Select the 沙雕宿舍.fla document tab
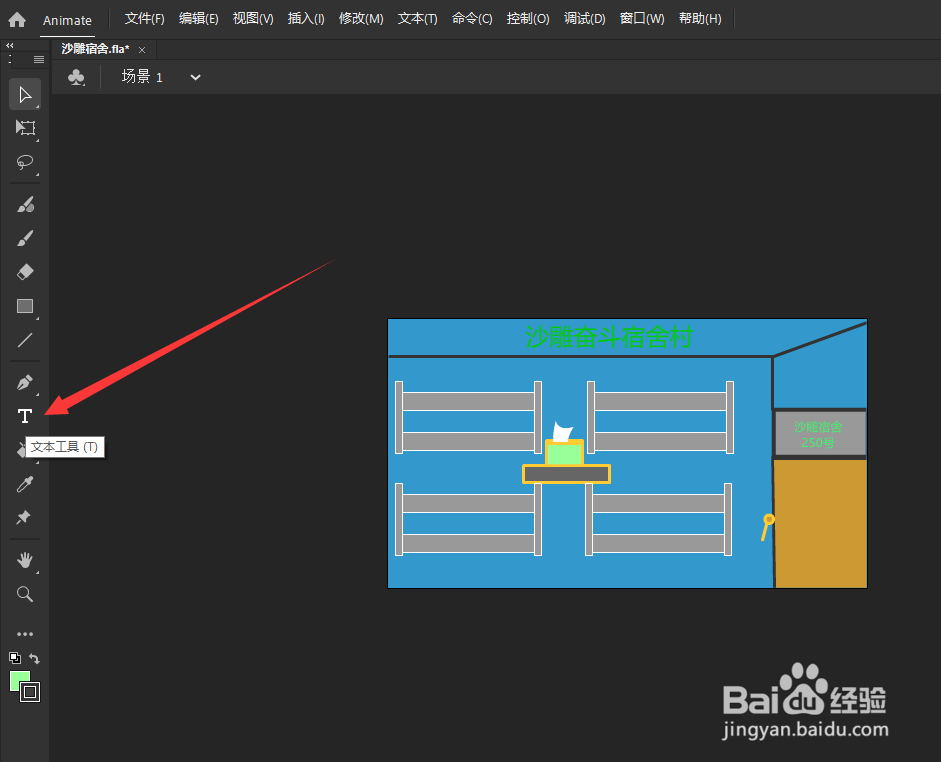 click(95, 49)
